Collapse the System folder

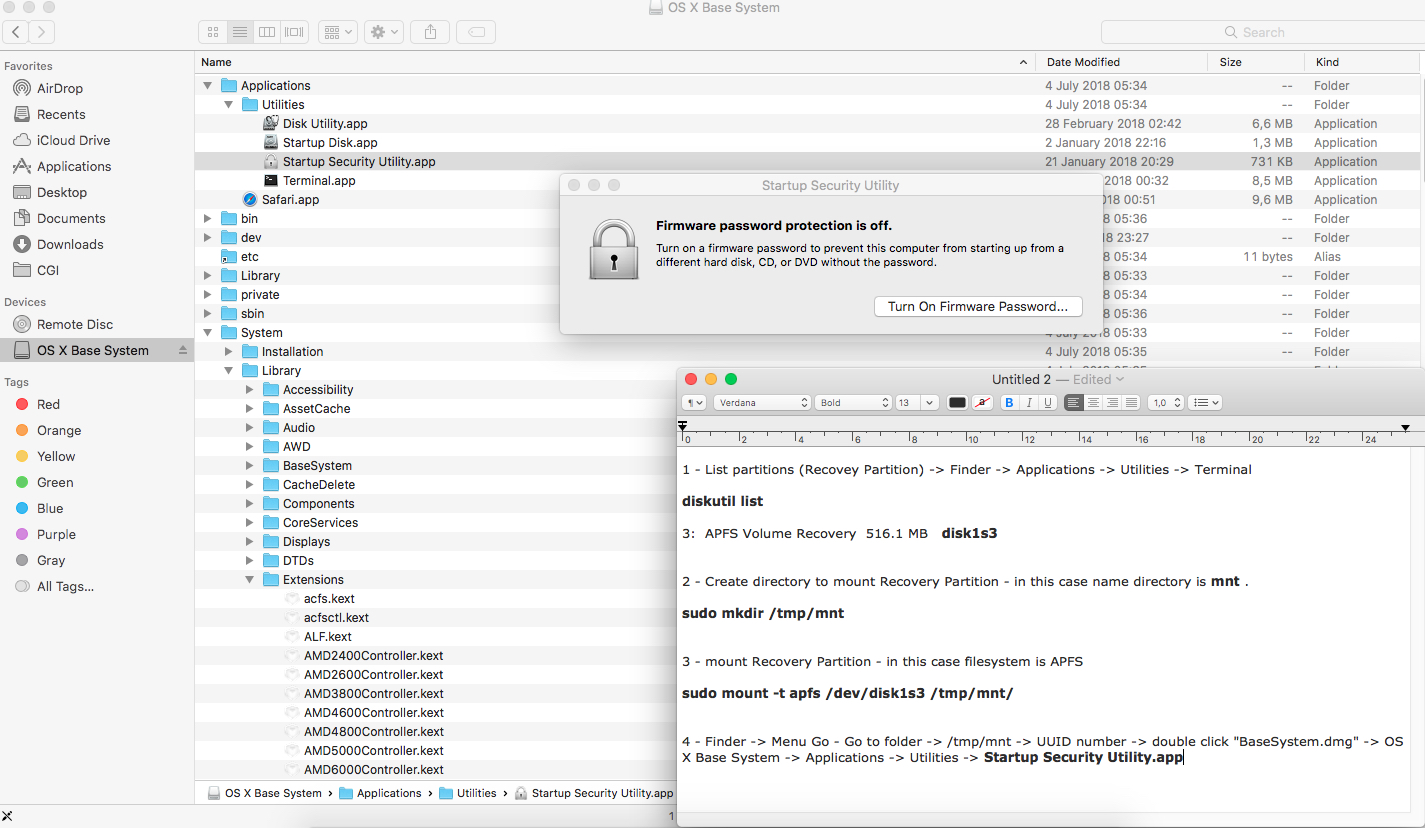[207, 333]
